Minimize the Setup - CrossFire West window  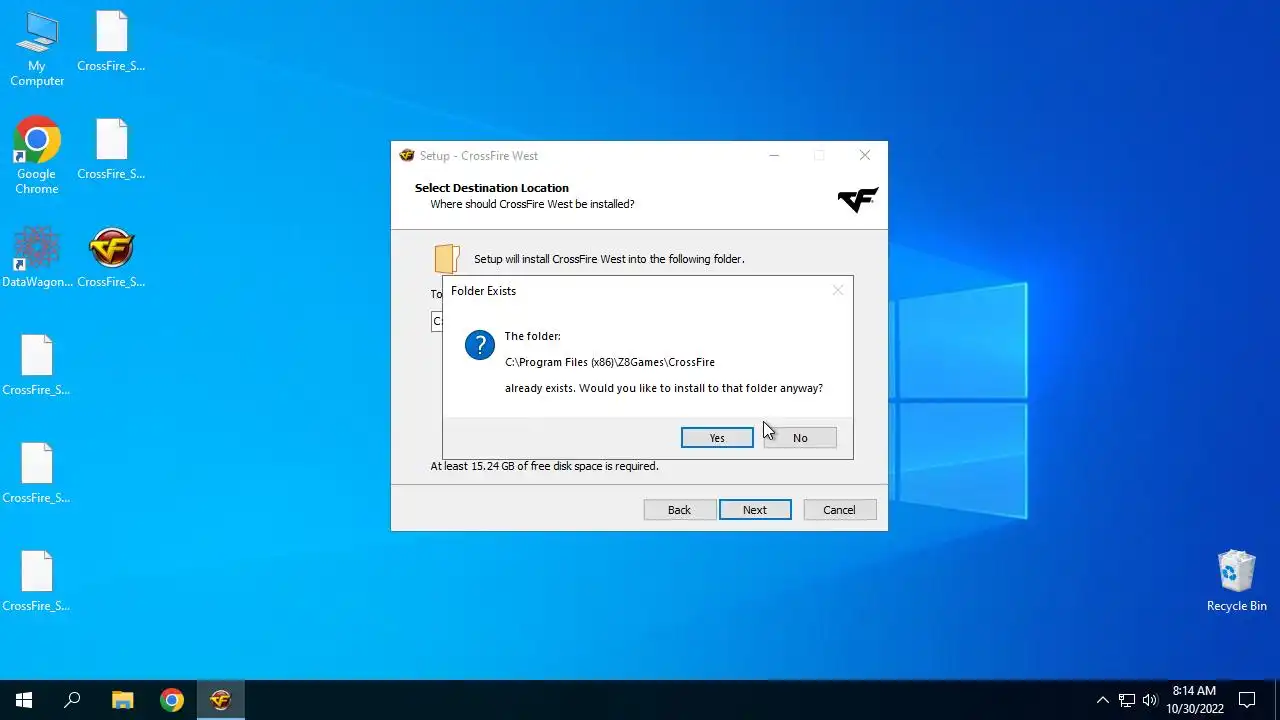tap(774, 156)
